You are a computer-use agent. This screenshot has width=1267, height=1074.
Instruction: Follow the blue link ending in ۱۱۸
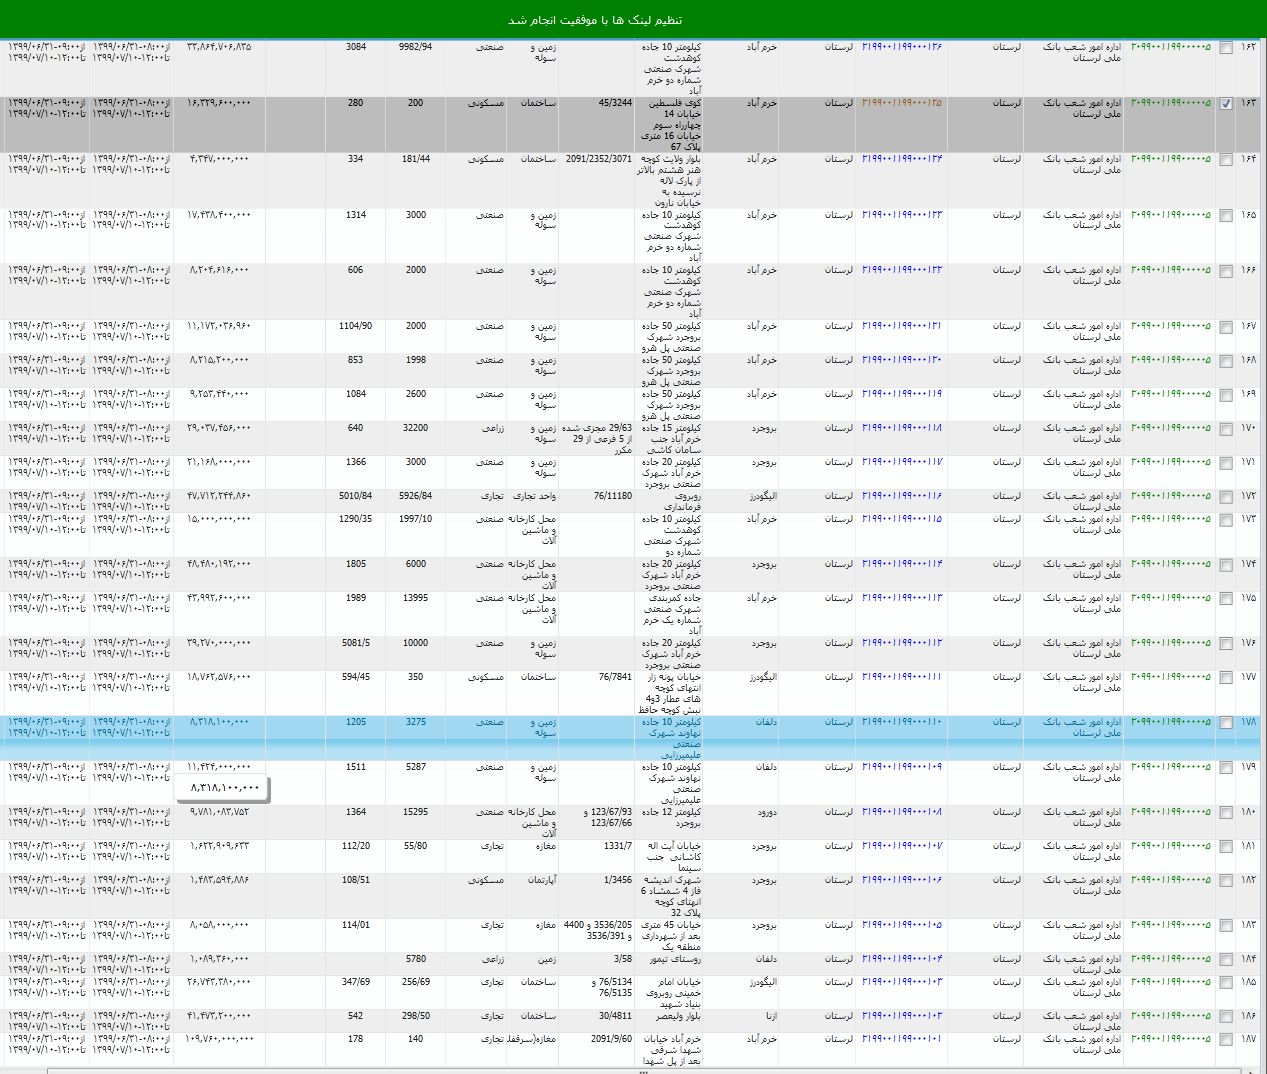(901, 428)
